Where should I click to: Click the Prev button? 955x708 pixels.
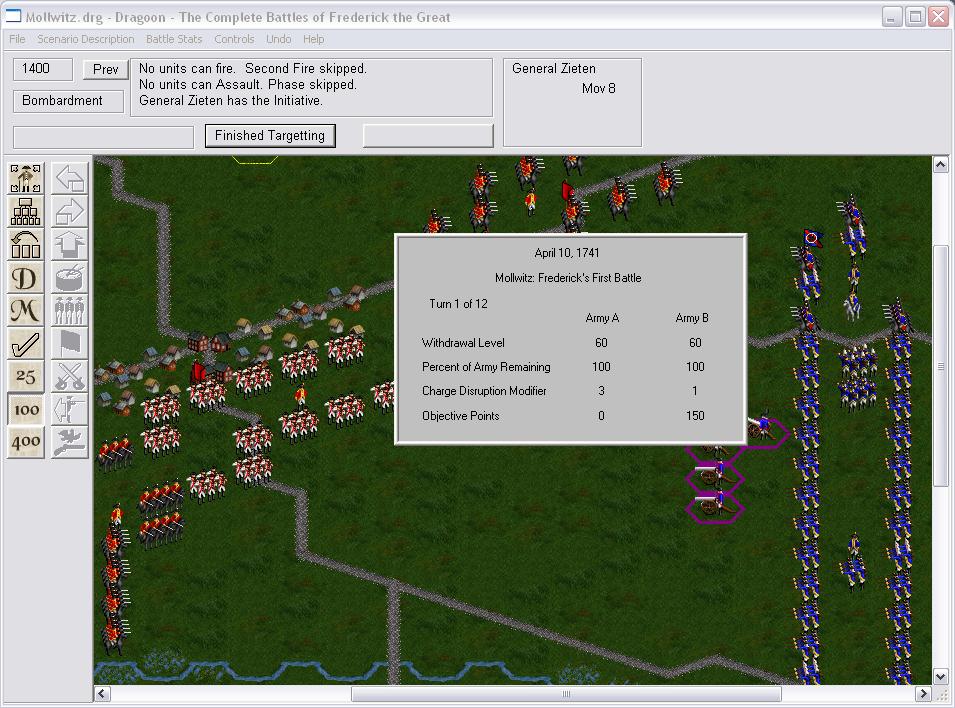coord(105,69)
